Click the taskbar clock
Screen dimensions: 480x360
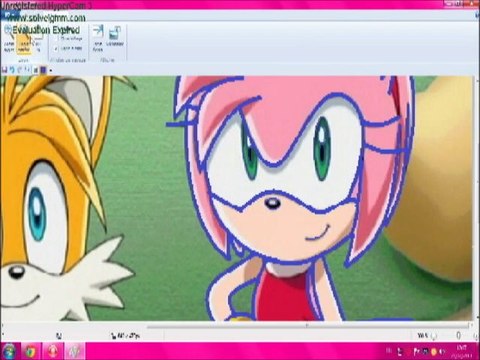click(462, 351)
